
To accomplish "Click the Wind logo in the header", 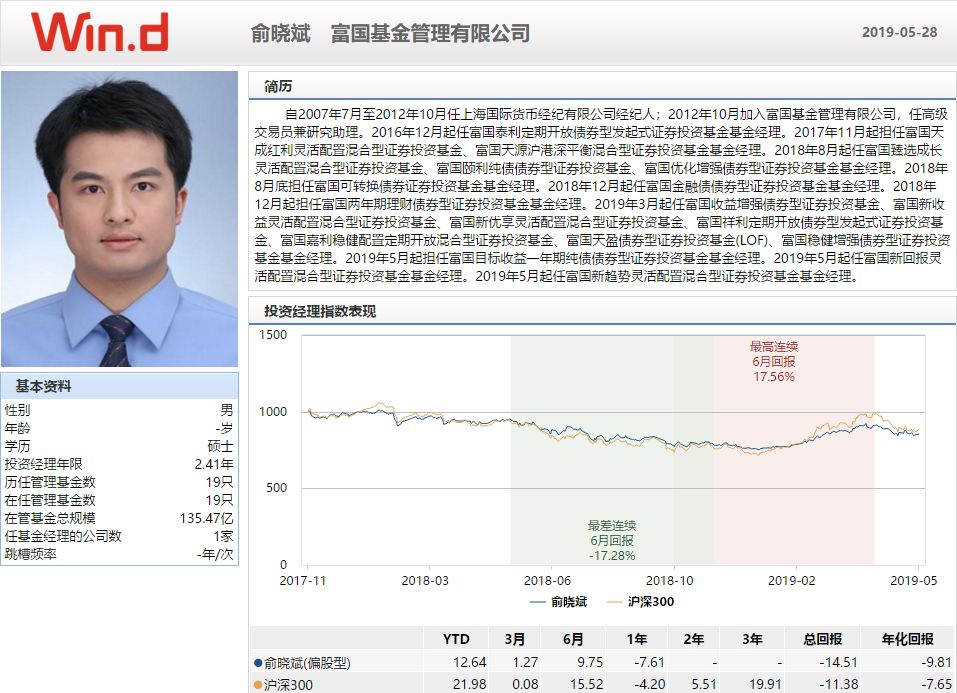I will (99, 32).
